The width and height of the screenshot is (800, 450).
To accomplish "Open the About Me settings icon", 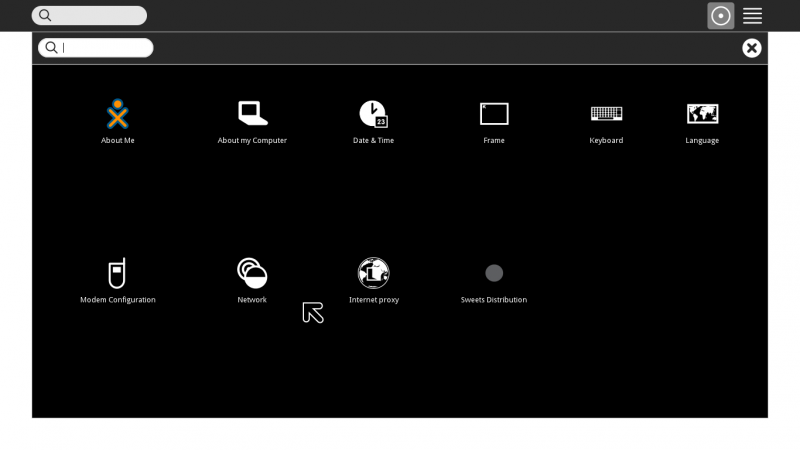I will pos(118,114).
